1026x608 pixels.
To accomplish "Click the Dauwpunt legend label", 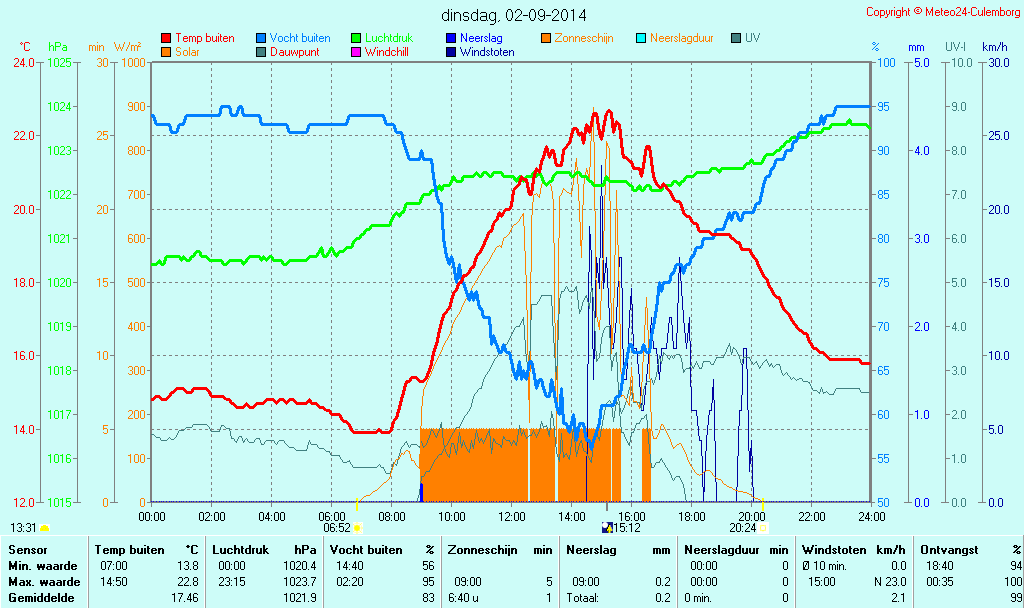I will pyautogui.click(x=295, y=52).
